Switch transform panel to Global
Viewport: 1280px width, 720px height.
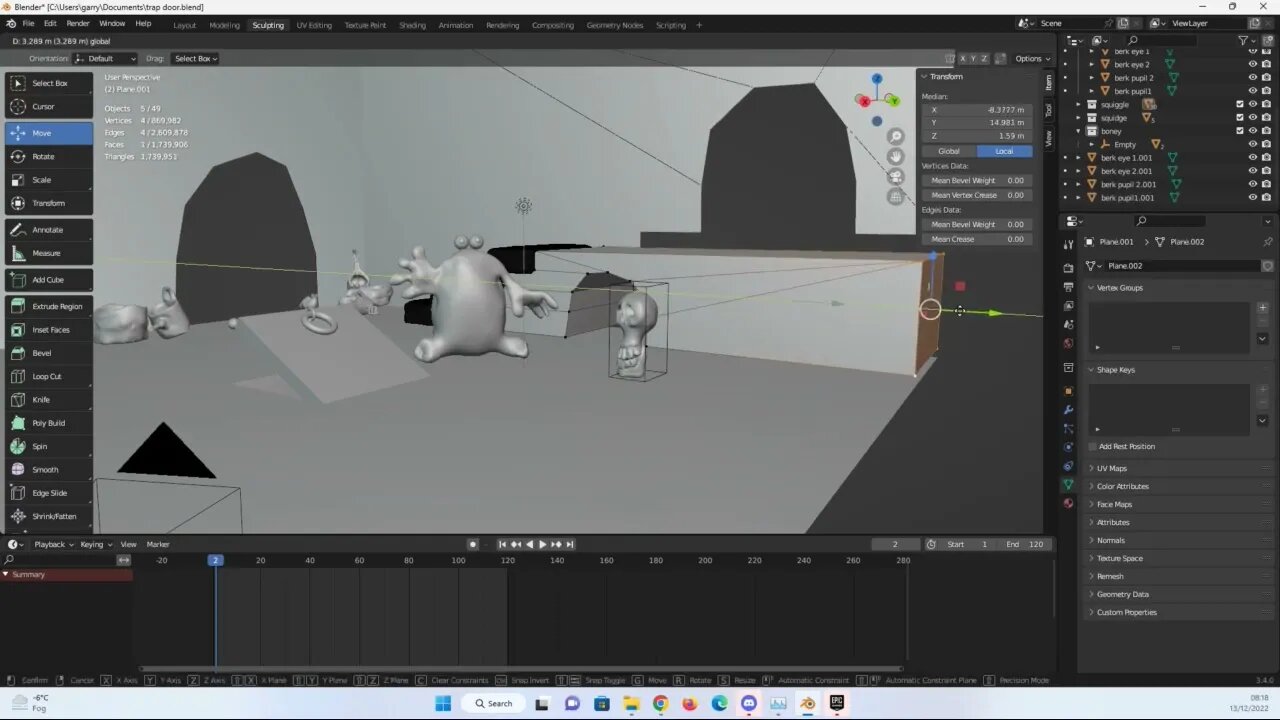[x=948, y=151]
